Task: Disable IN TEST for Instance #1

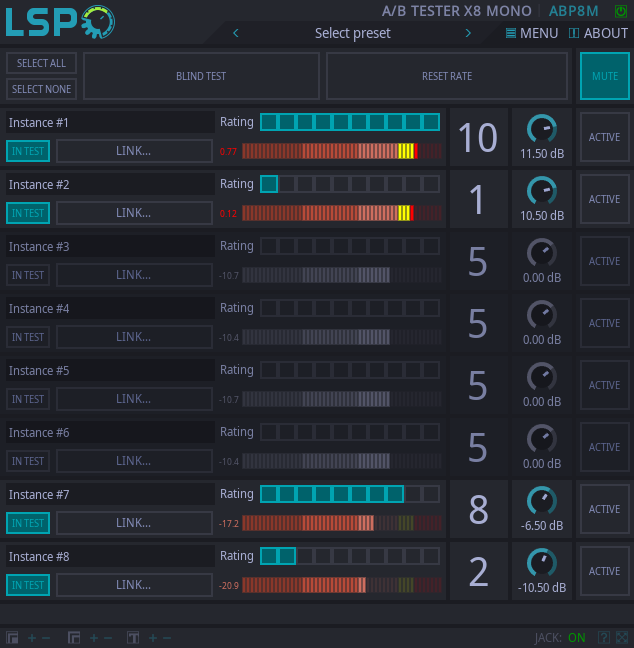Action: [x=28, y=151]
